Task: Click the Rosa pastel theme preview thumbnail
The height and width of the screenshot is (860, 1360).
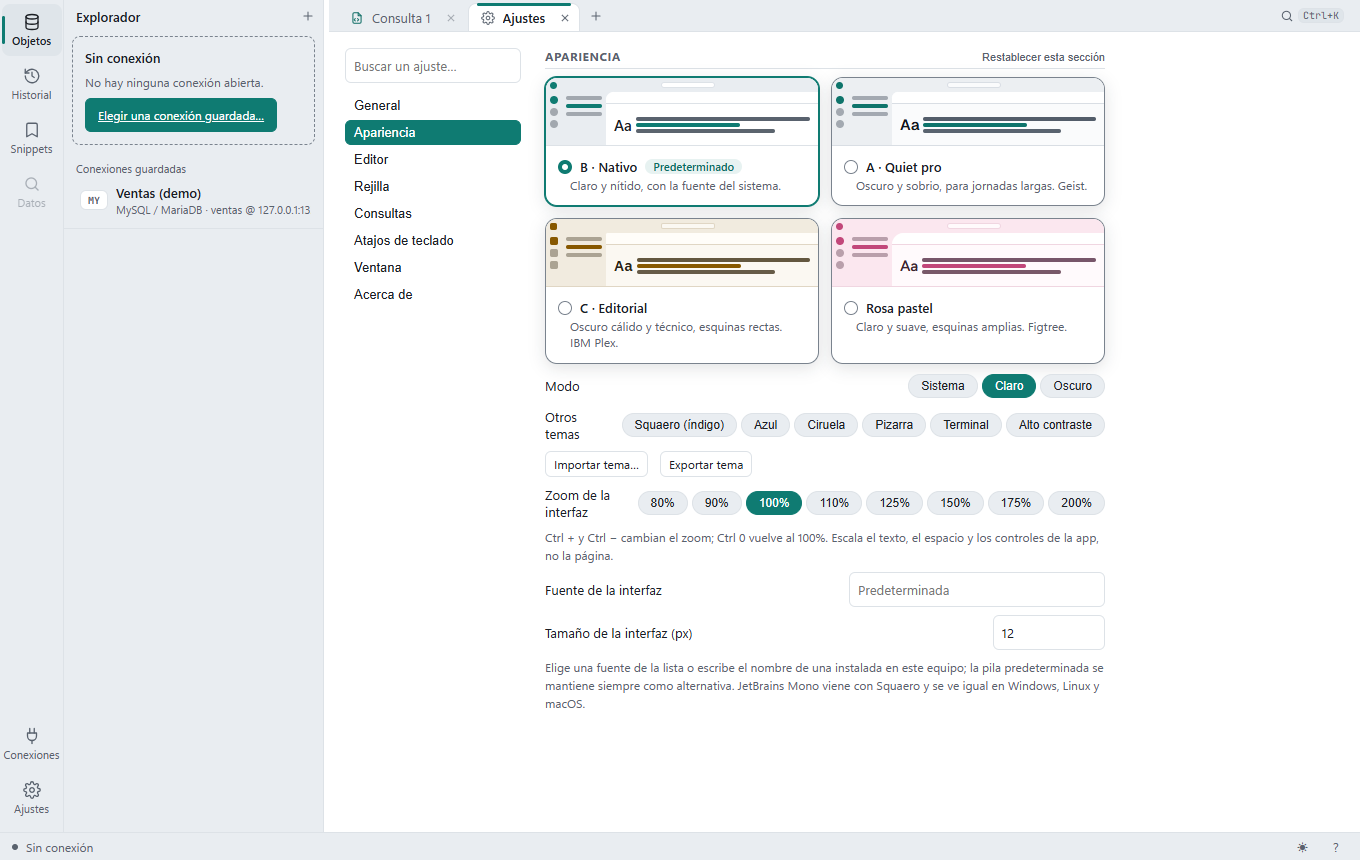Action: [968, 253]
